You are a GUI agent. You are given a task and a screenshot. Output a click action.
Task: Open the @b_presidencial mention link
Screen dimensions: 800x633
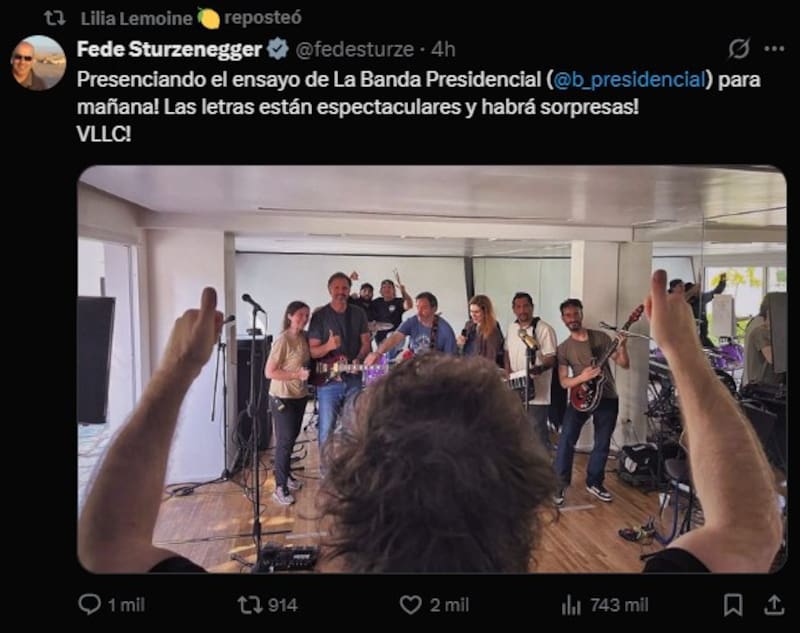[x=629, y=79]
